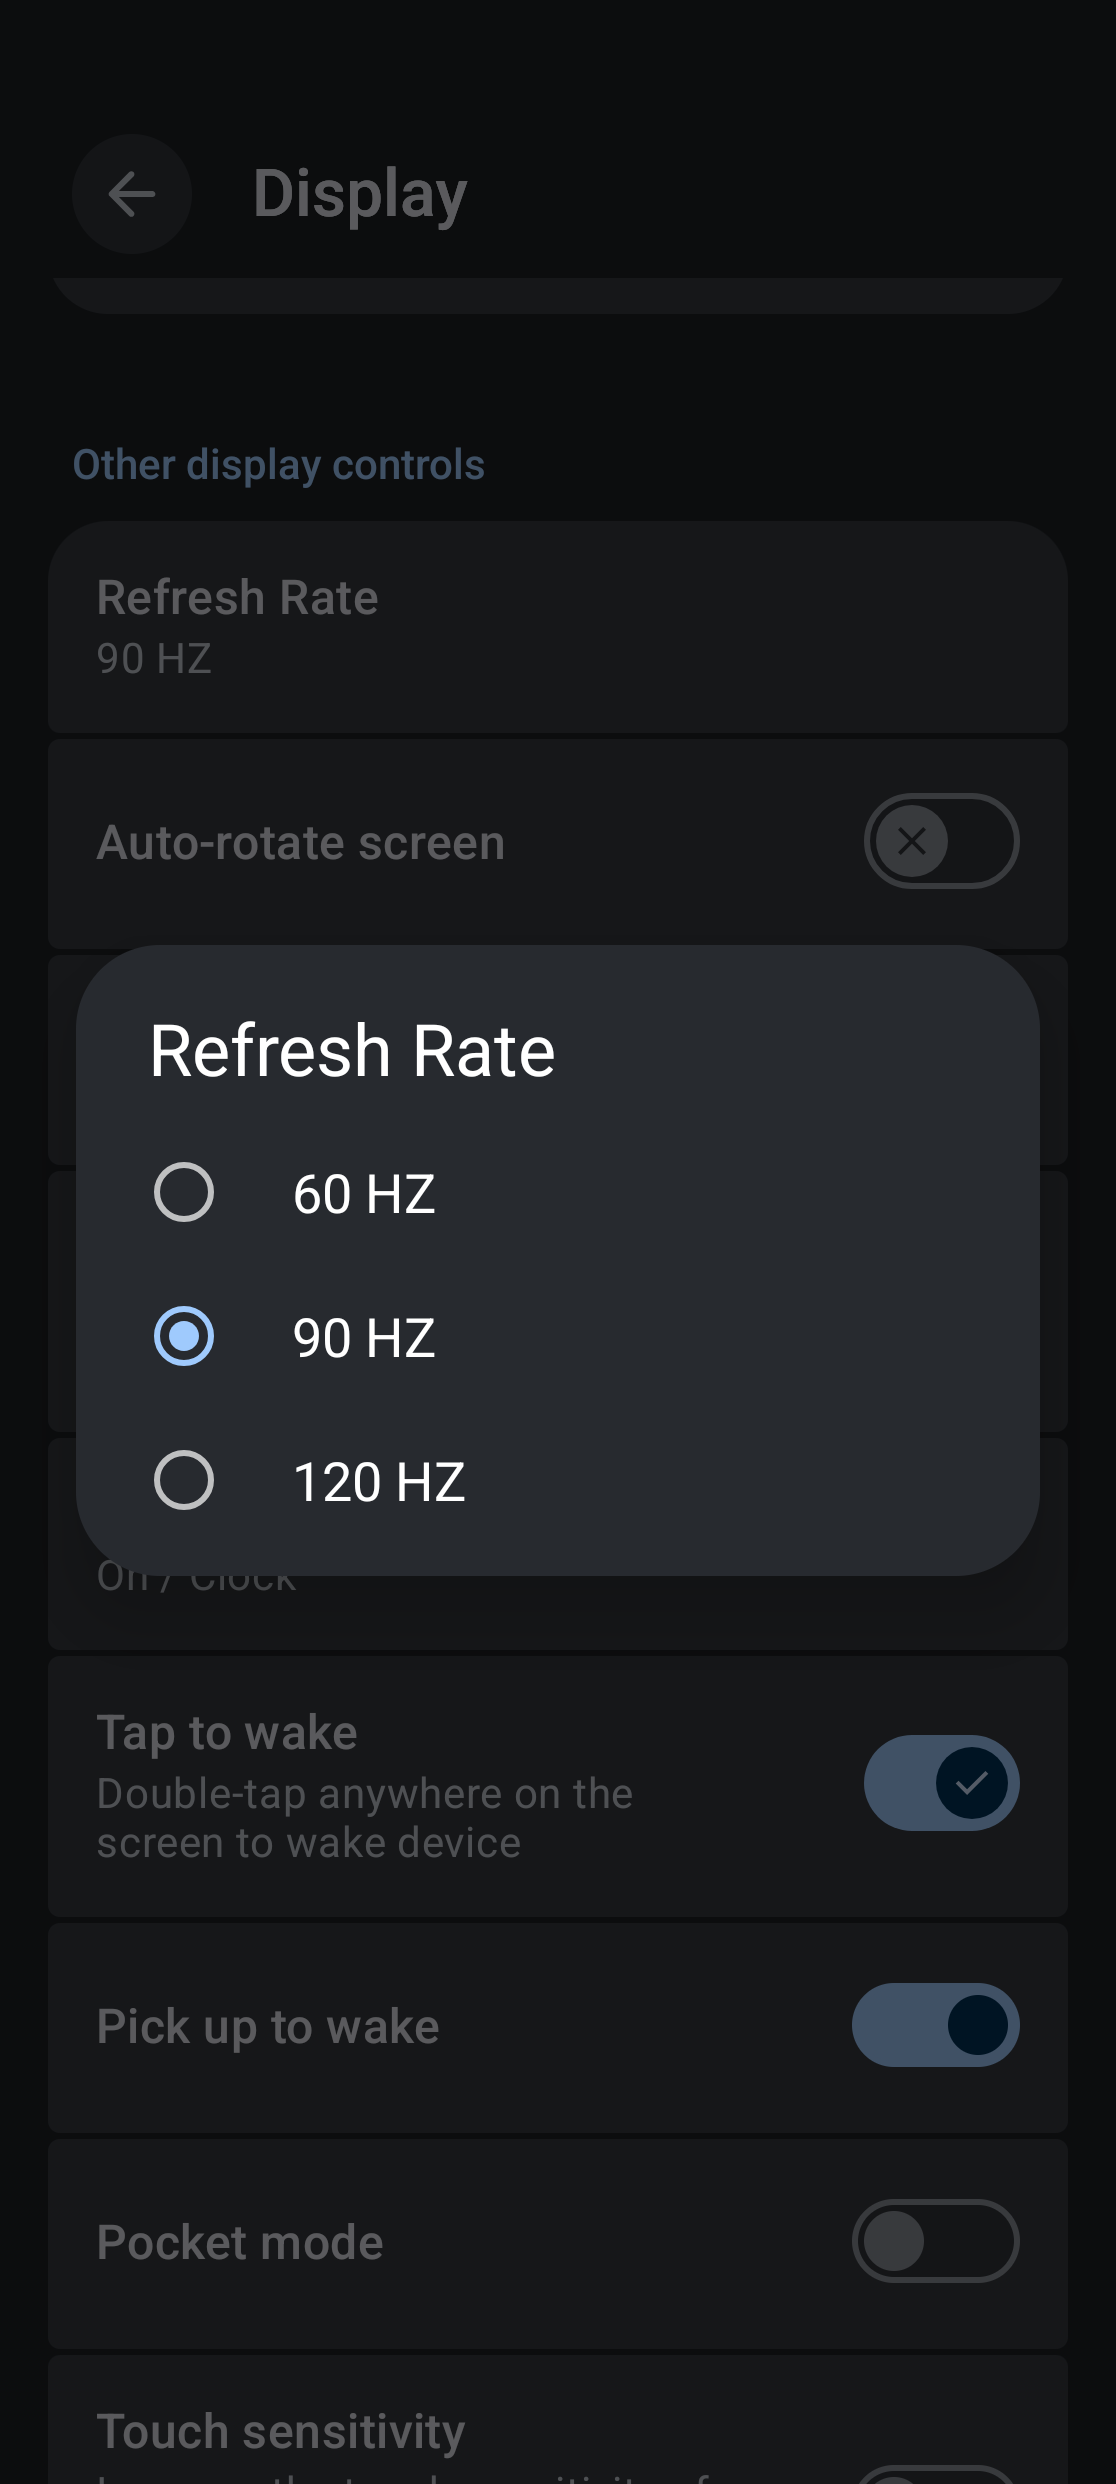Screen dimensions: 1116x2484
Task: Click the Pocket mode label
Action: (240, 2243)
